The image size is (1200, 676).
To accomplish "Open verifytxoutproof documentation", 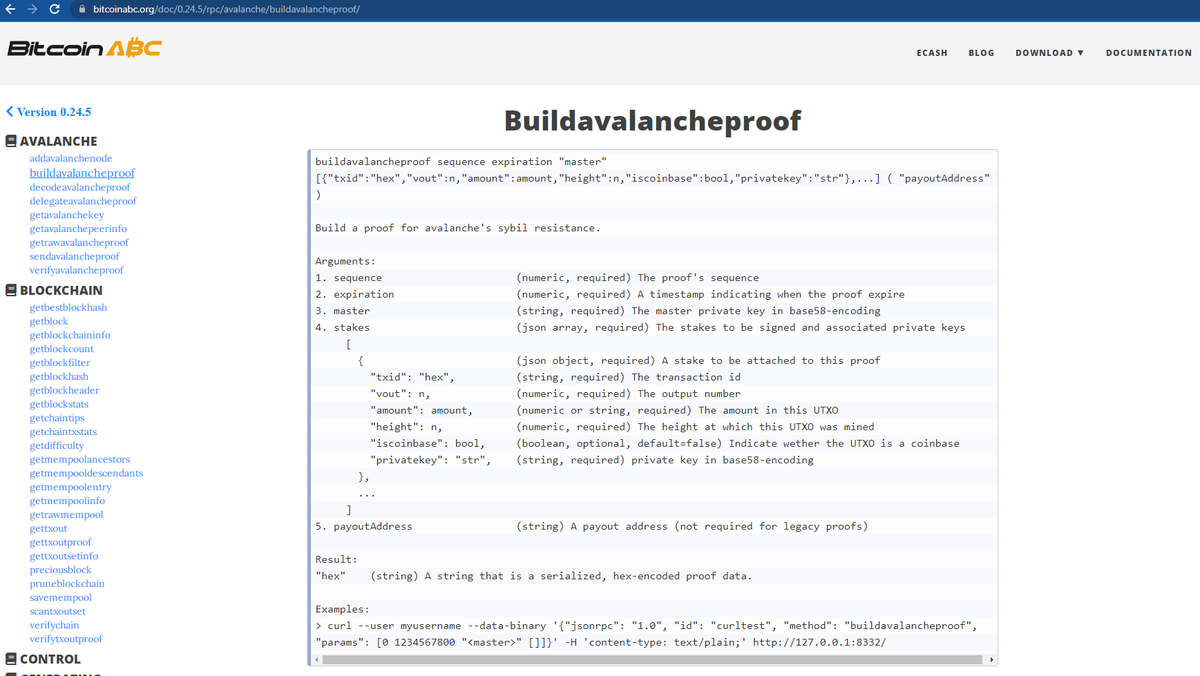I will [66, 639].
